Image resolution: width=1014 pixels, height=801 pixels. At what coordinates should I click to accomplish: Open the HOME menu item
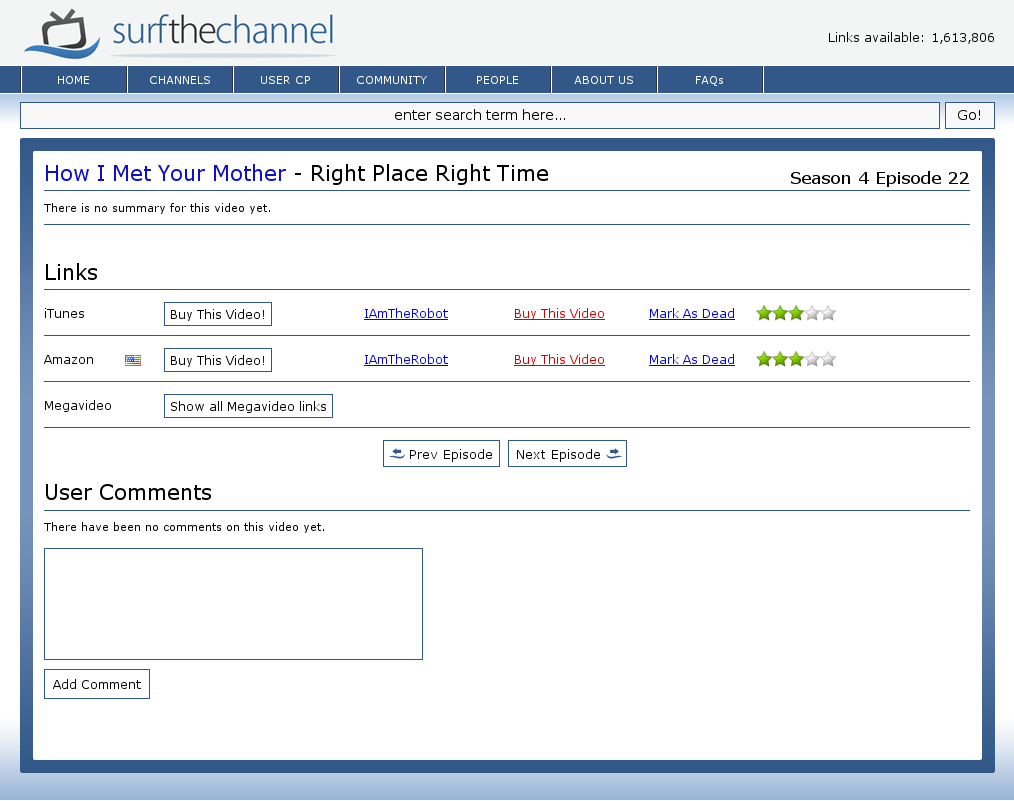74,80
